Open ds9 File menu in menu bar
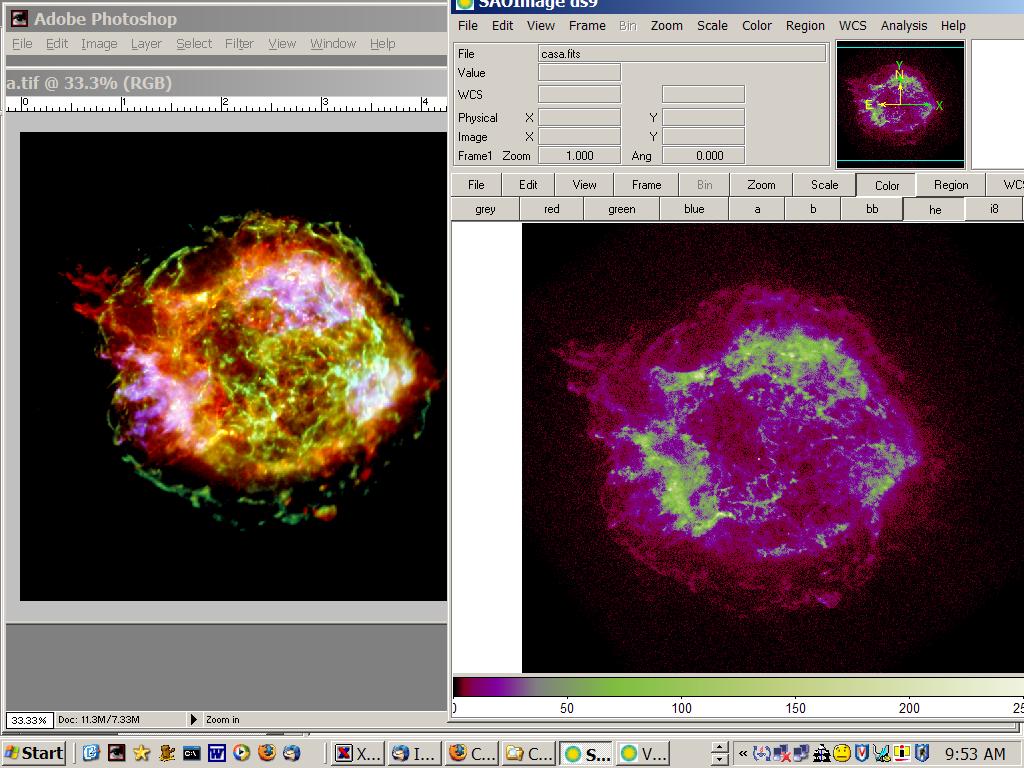This screenshot has width=1024, height=768. 468,25
